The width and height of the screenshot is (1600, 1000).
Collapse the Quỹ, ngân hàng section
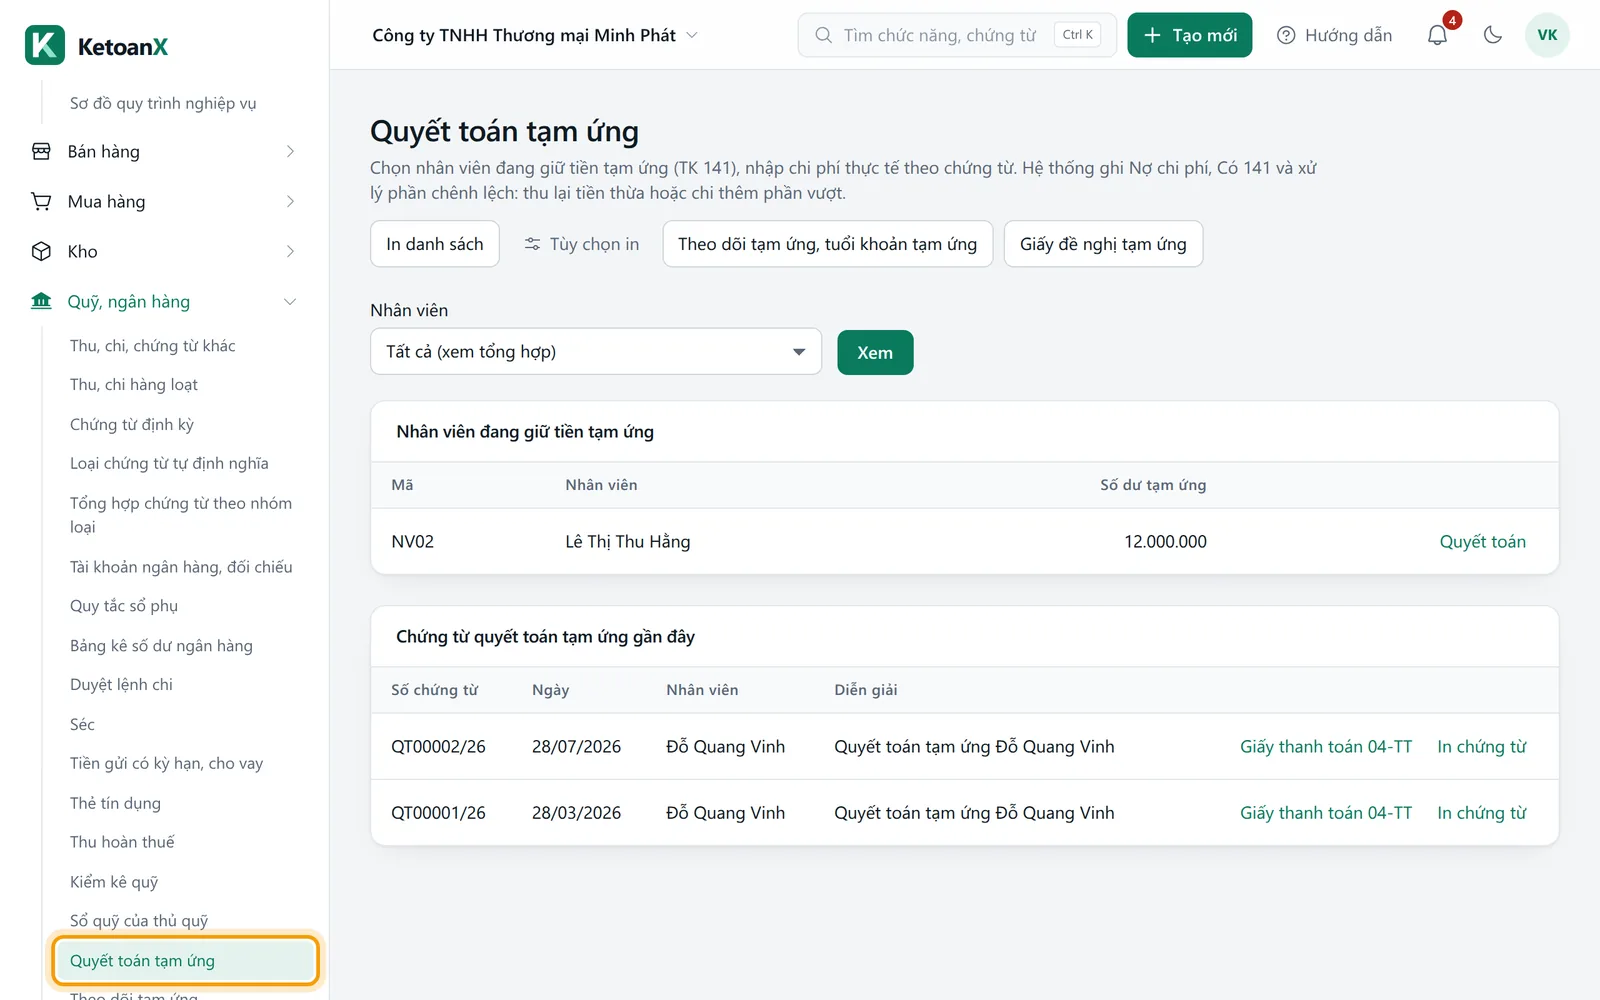tap(290, 302)
